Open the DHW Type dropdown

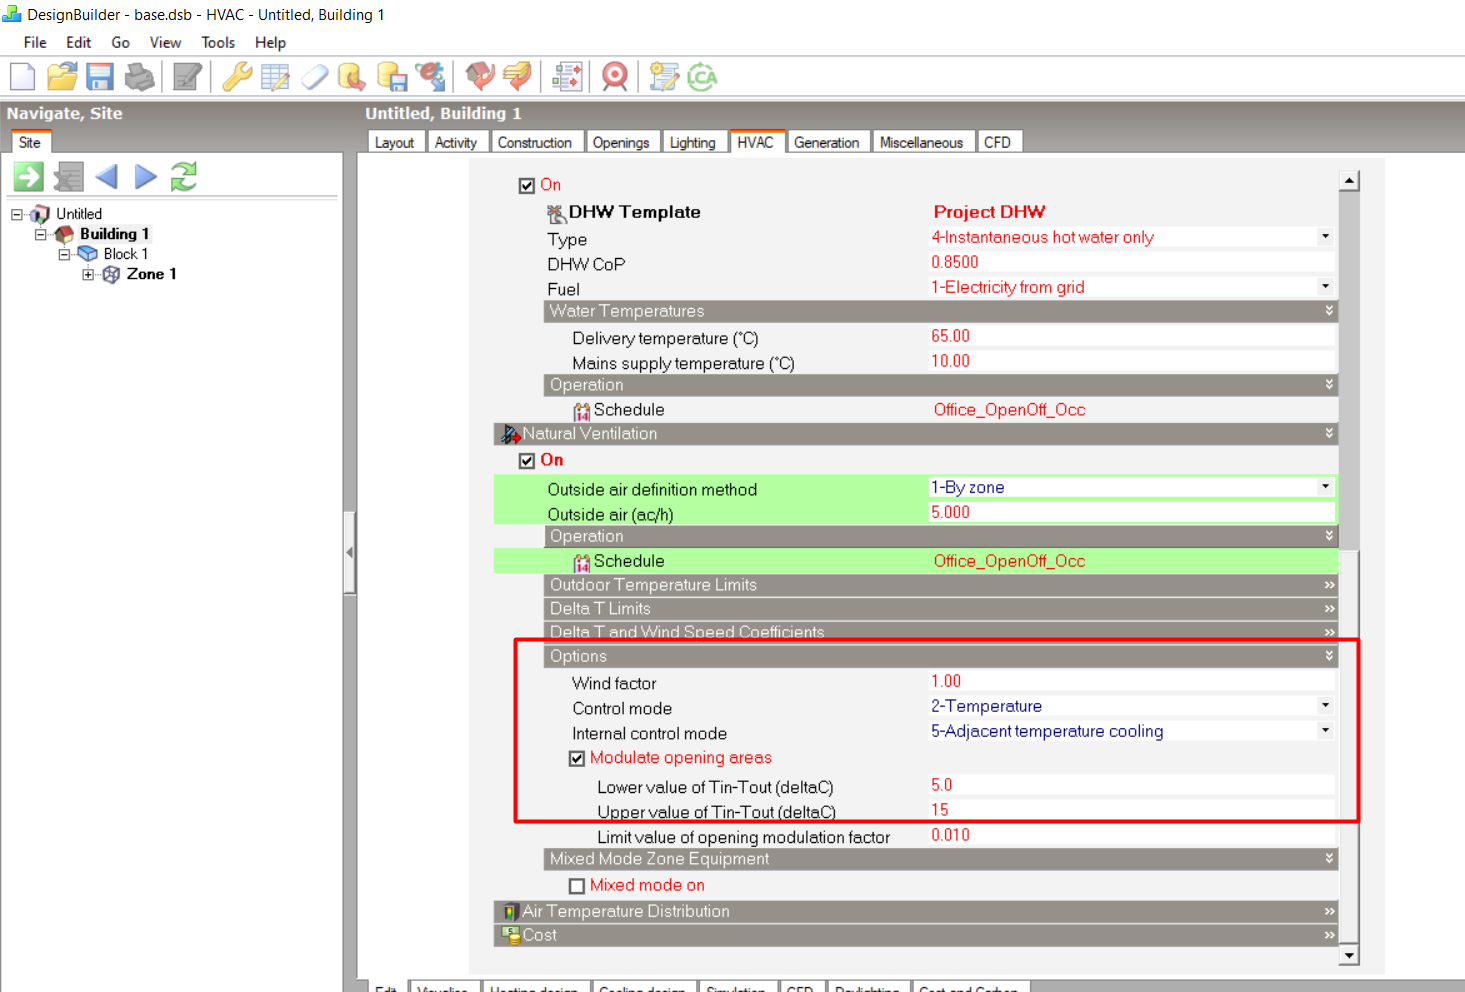[x=1325, y=237]
